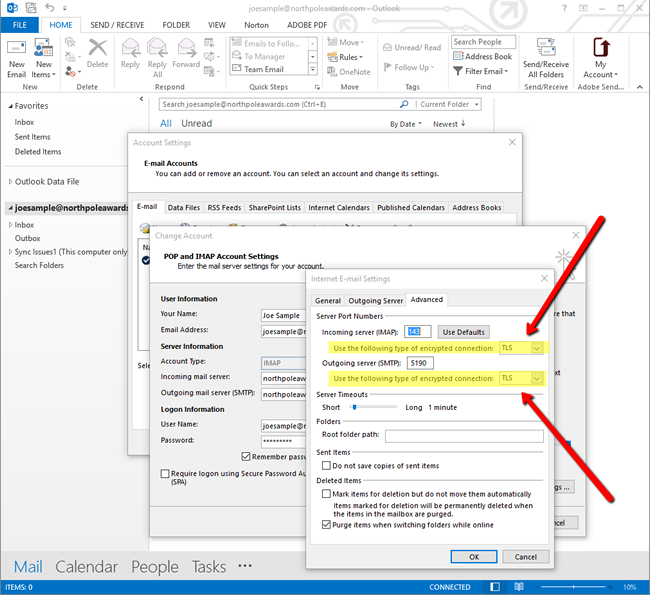Click Unread/Read envelope icon
The height and width of the screenshot is (595, 650).
pos(387,47)
